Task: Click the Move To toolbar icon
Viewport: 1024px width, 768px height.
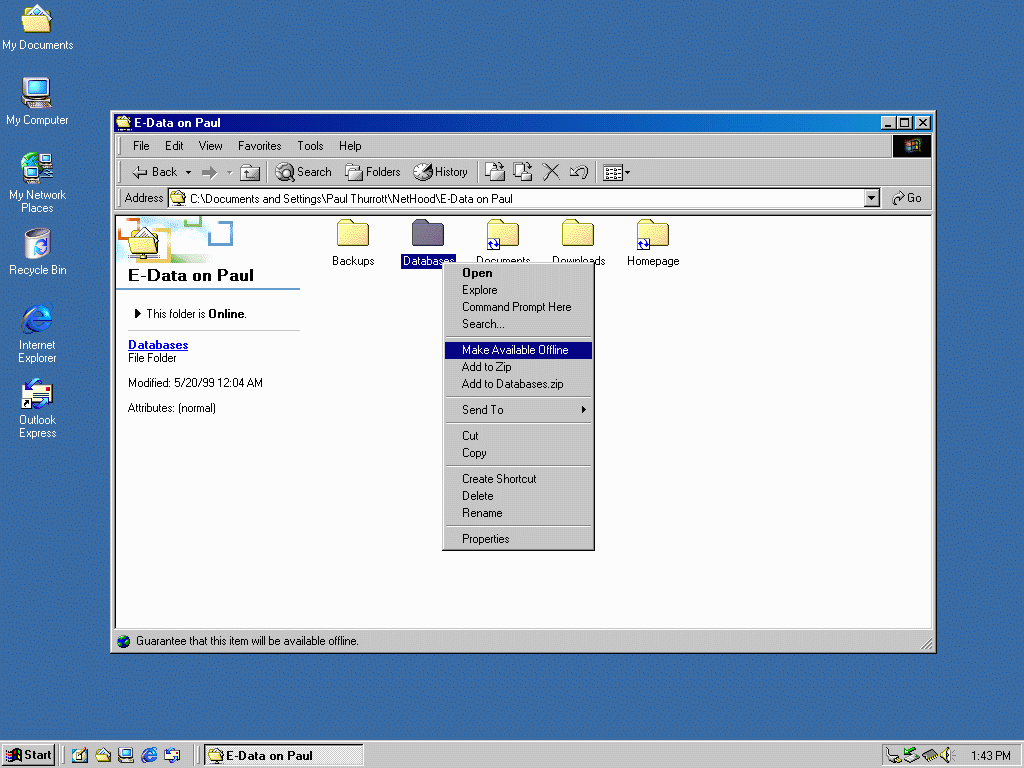Action: point(495,172)
